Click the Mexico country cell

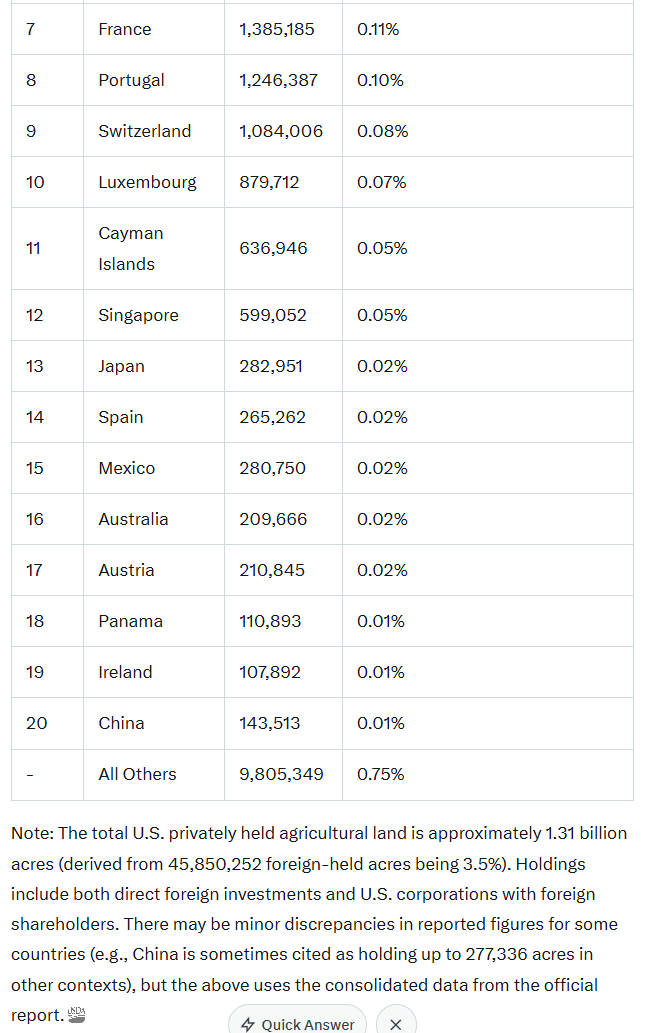[x=126, y=468]
